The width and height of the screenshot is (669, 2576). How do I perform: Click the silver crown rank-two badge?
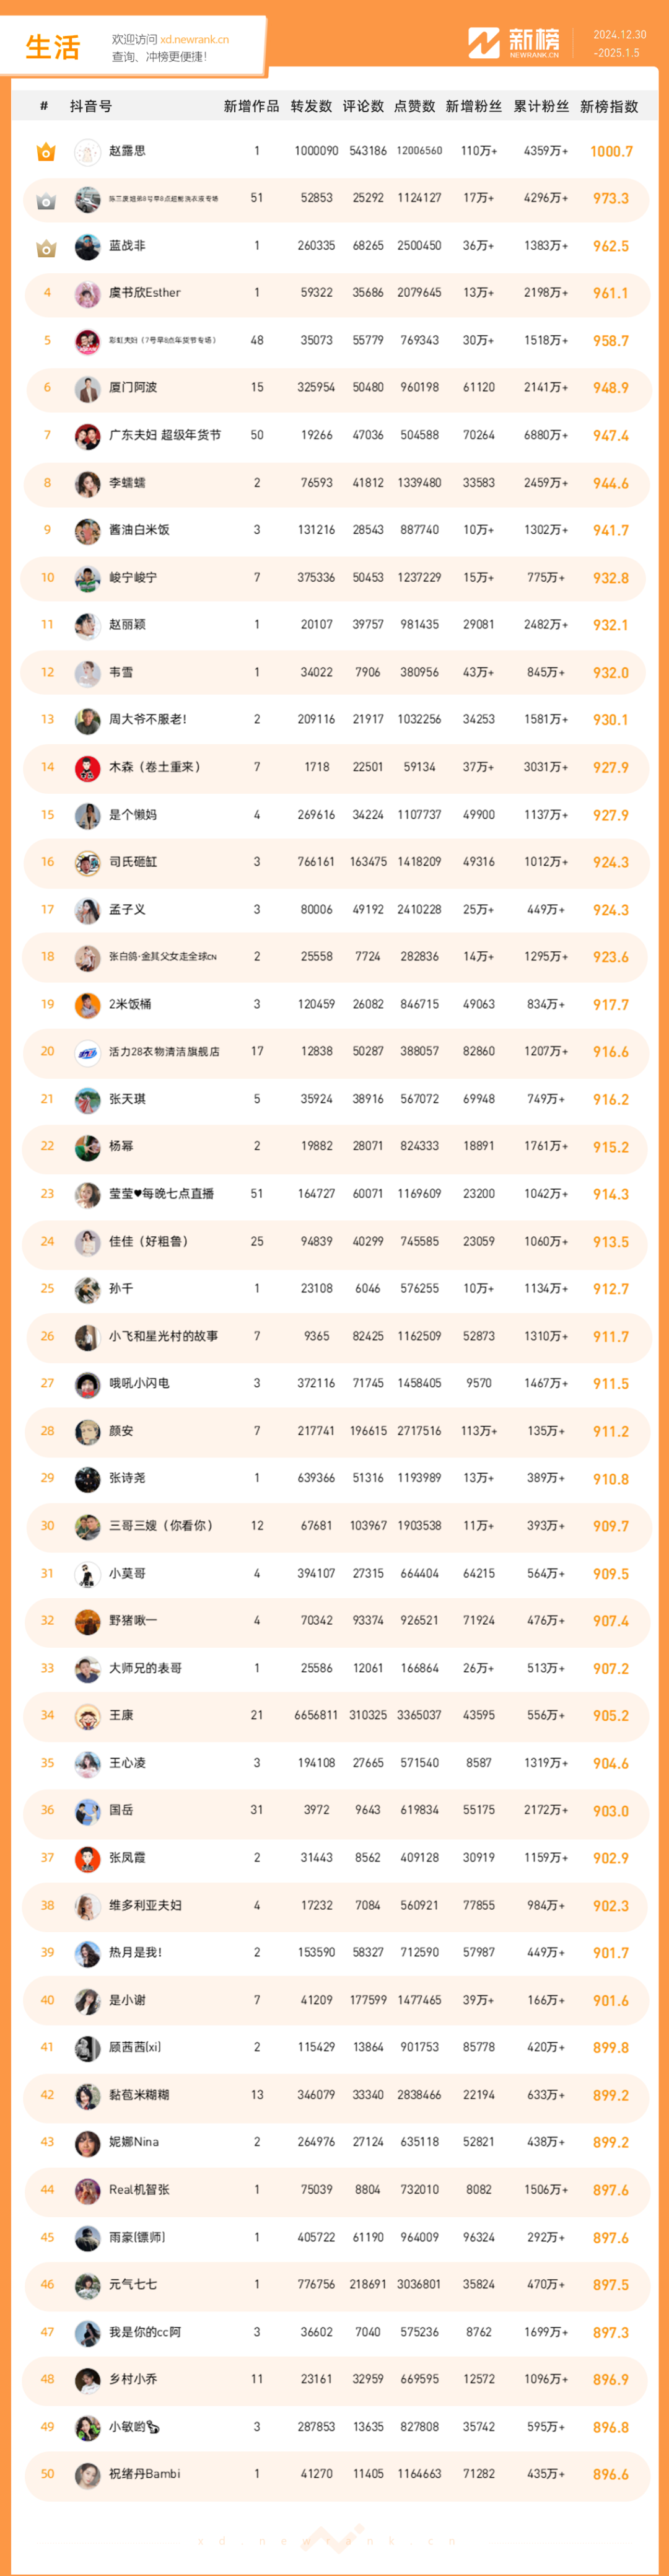[46, 200]
